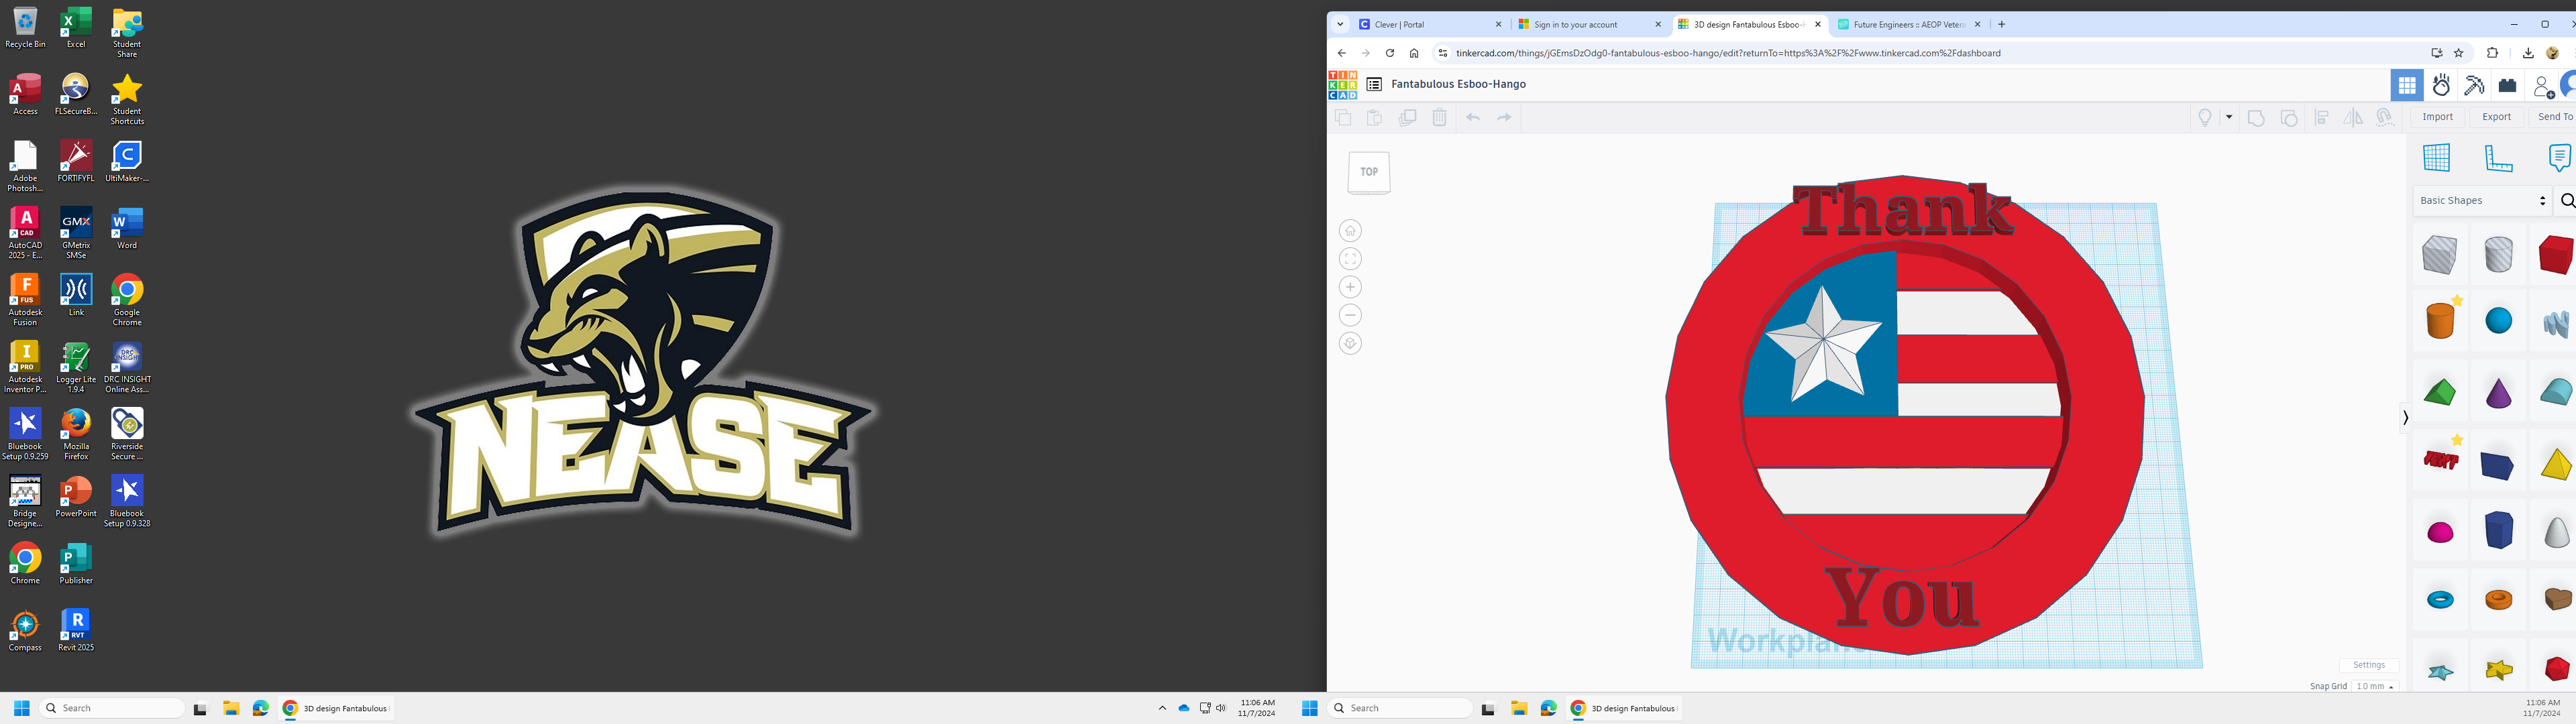The width and height of the screenshot is (2576, 724).
Task: Toggle the orthographic/perspective view button
Action: pyautogui.click(x=1350, y=343)
